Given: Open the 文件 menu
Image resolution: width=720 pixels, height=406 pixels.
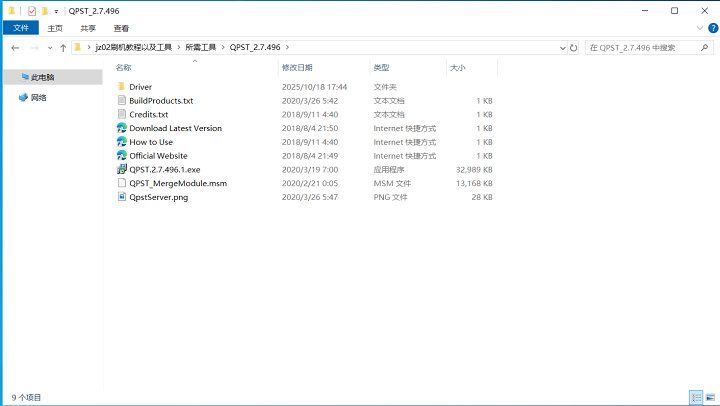Looking at the screenshot, I should click(21, 28).
